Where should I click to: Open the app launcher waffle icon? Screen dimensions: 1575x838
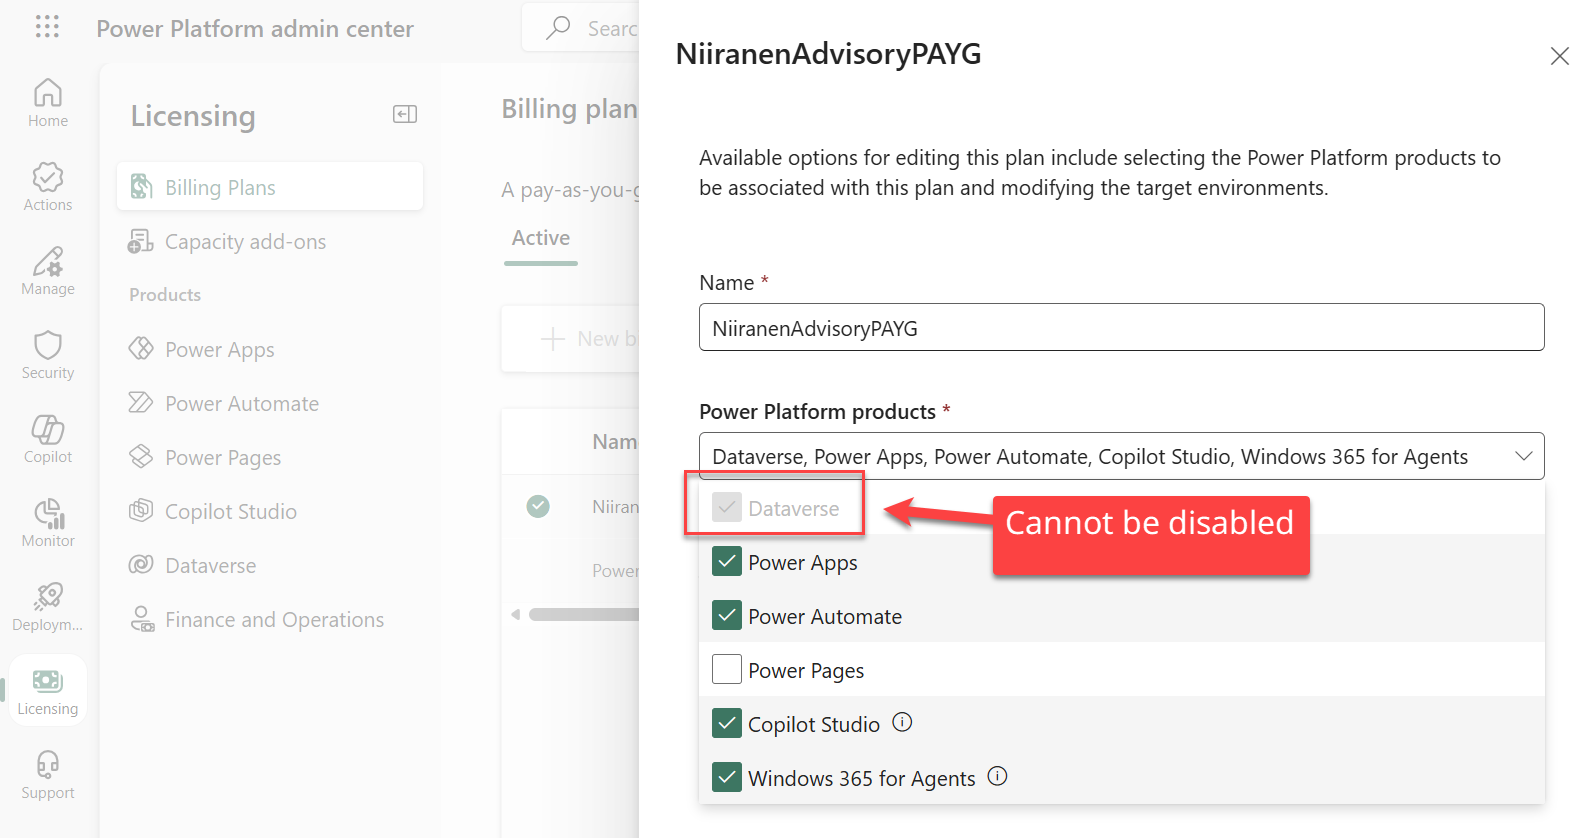click(x=47, y=27)
